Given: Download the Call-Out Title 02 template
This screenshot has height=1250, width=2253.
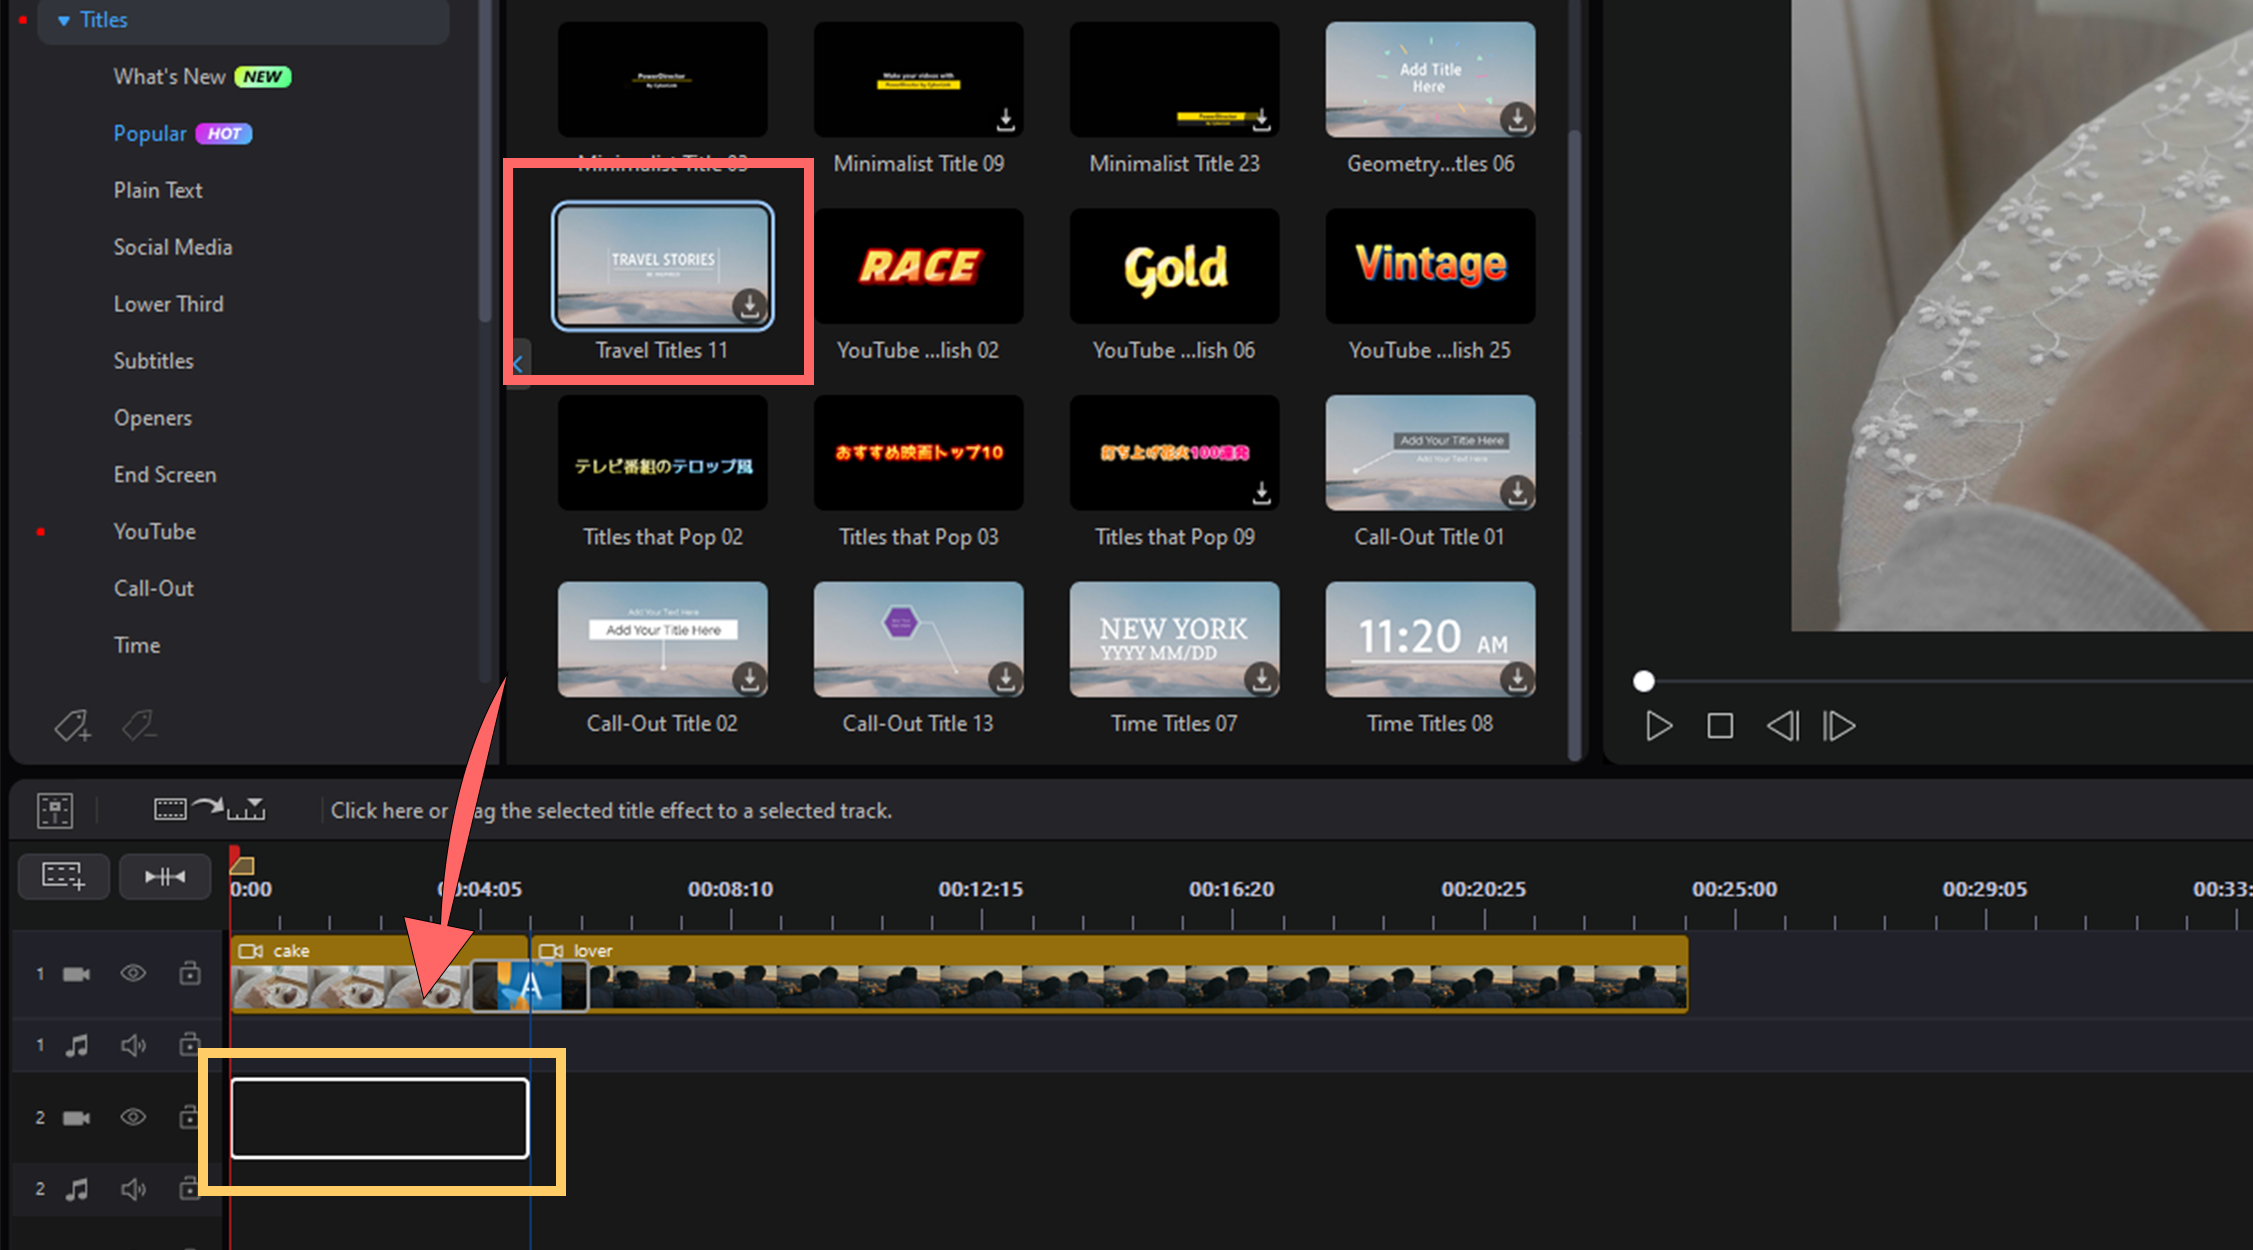Looking at the screenshot, I should pos(749,679).
